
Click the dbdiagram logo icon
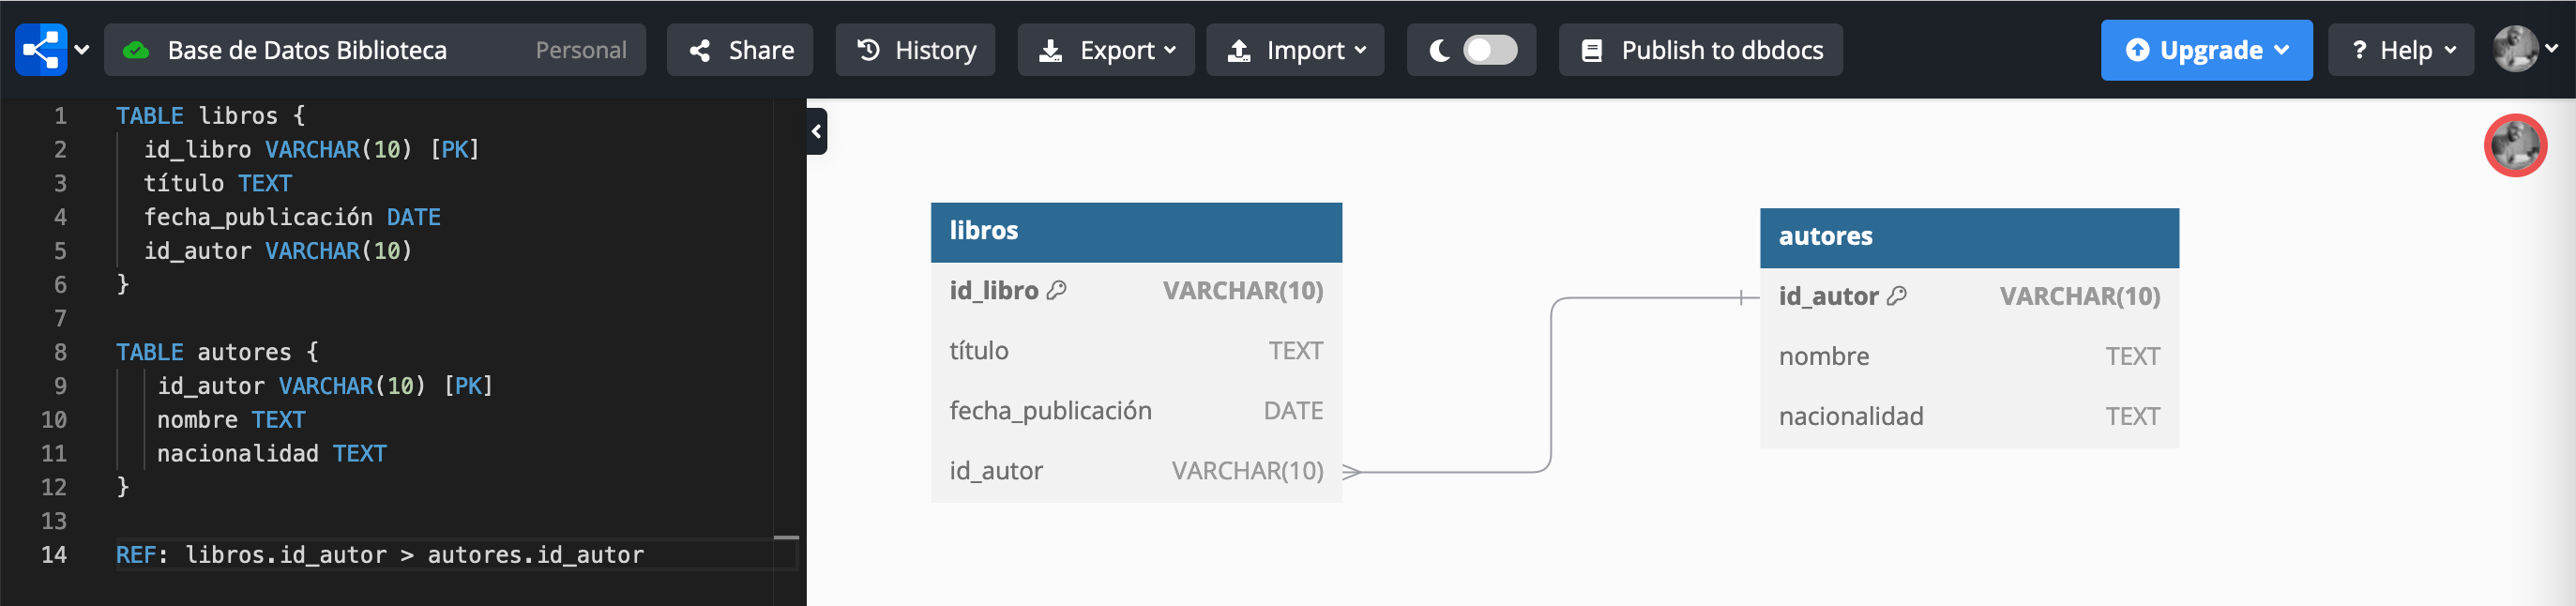(x=40, y=50)
